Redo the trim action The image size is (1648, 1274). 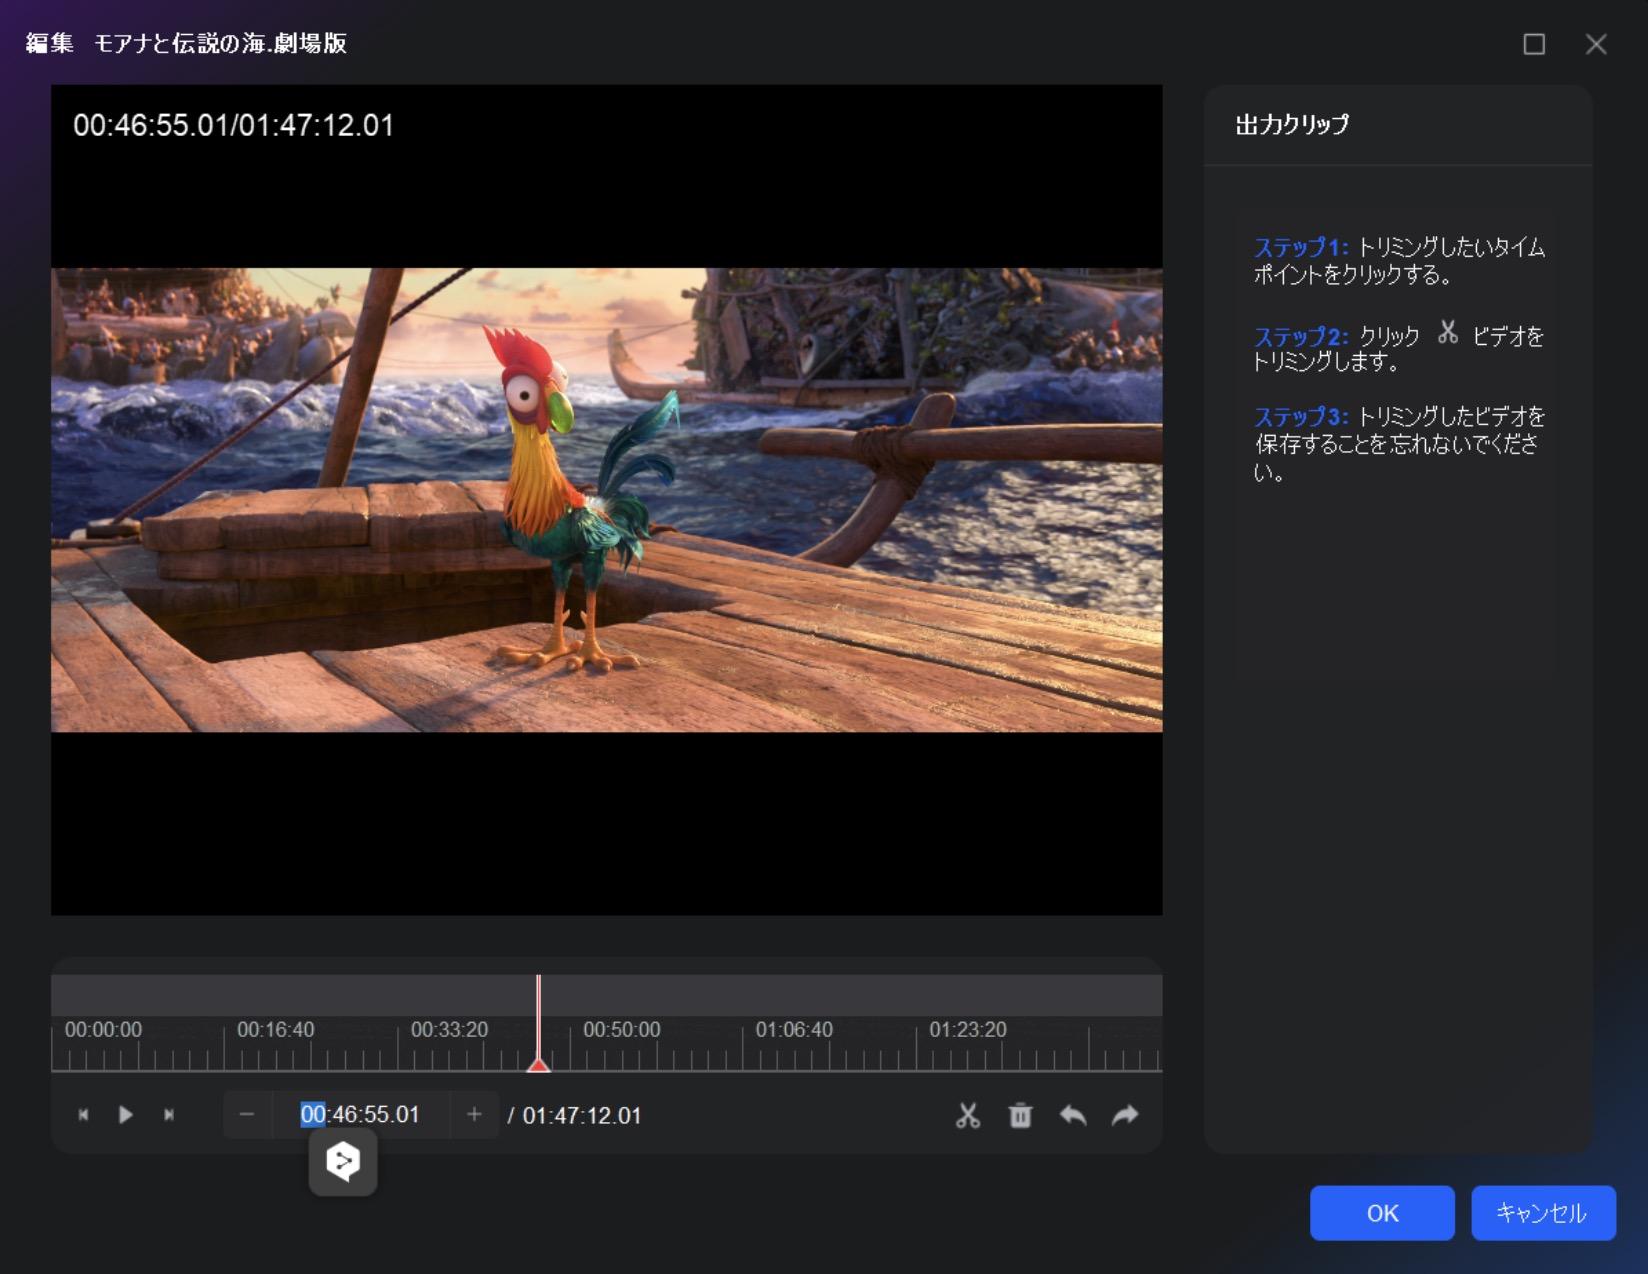tap(1125, 1115)
